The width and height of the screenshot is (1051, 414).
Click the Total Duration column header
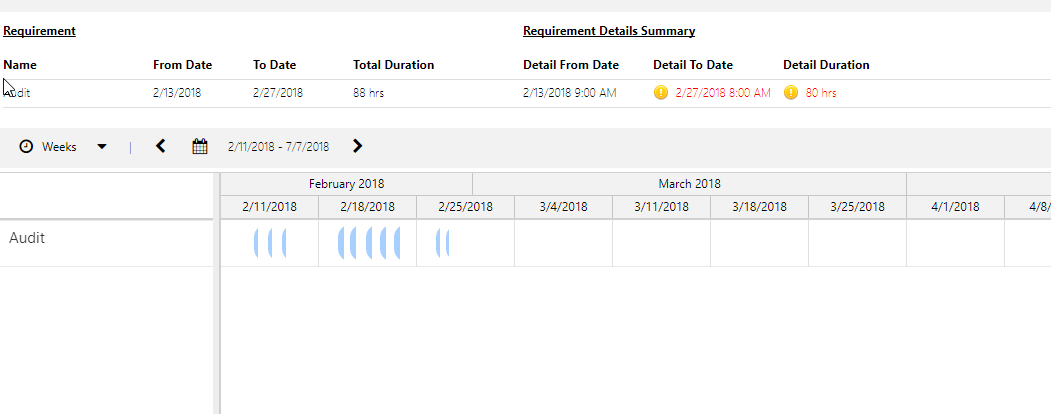point(393,65)
